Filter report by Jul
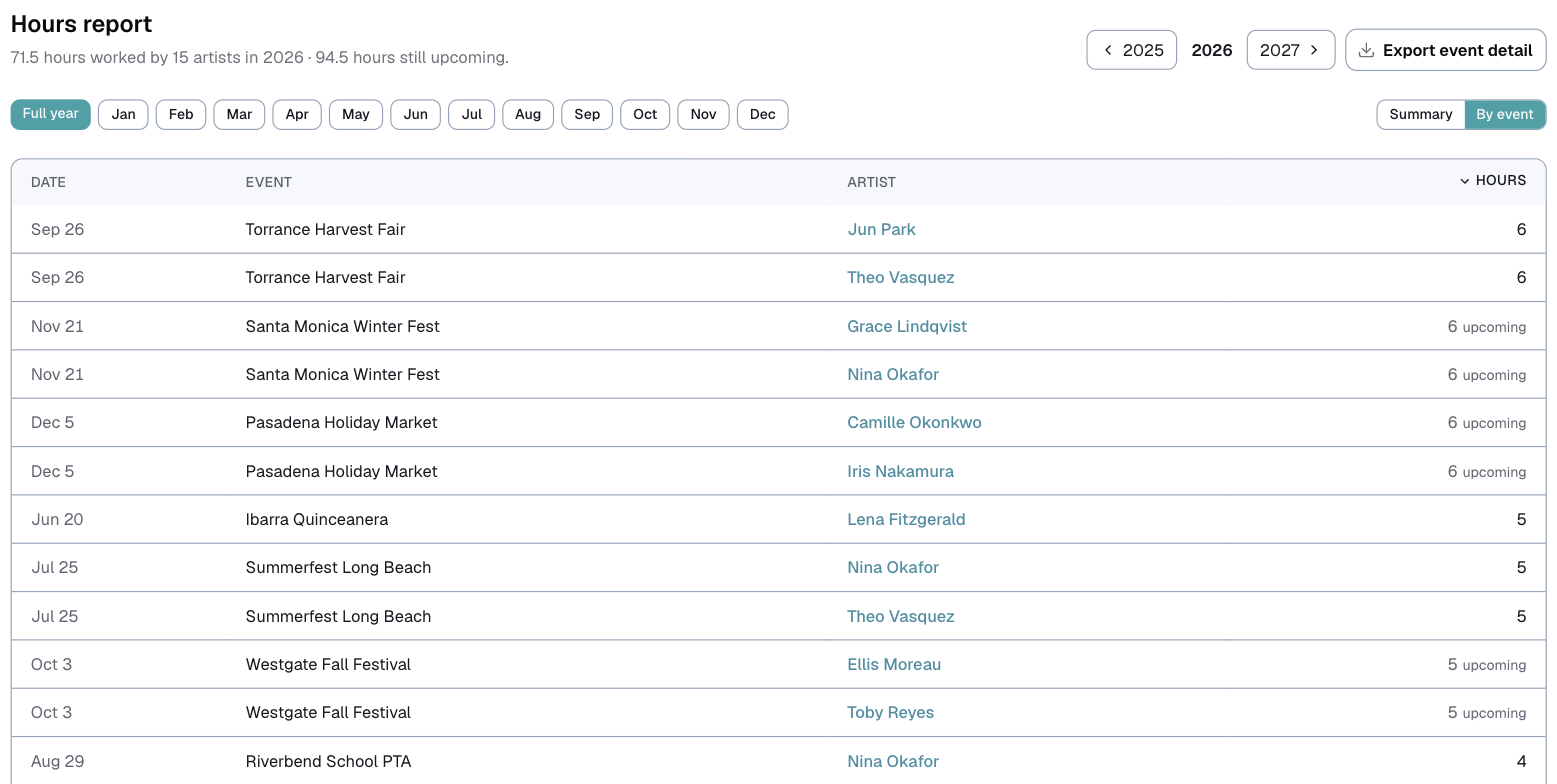This screenshot has height=784, width=1557. pyautogui.click(x=472, y=114)
